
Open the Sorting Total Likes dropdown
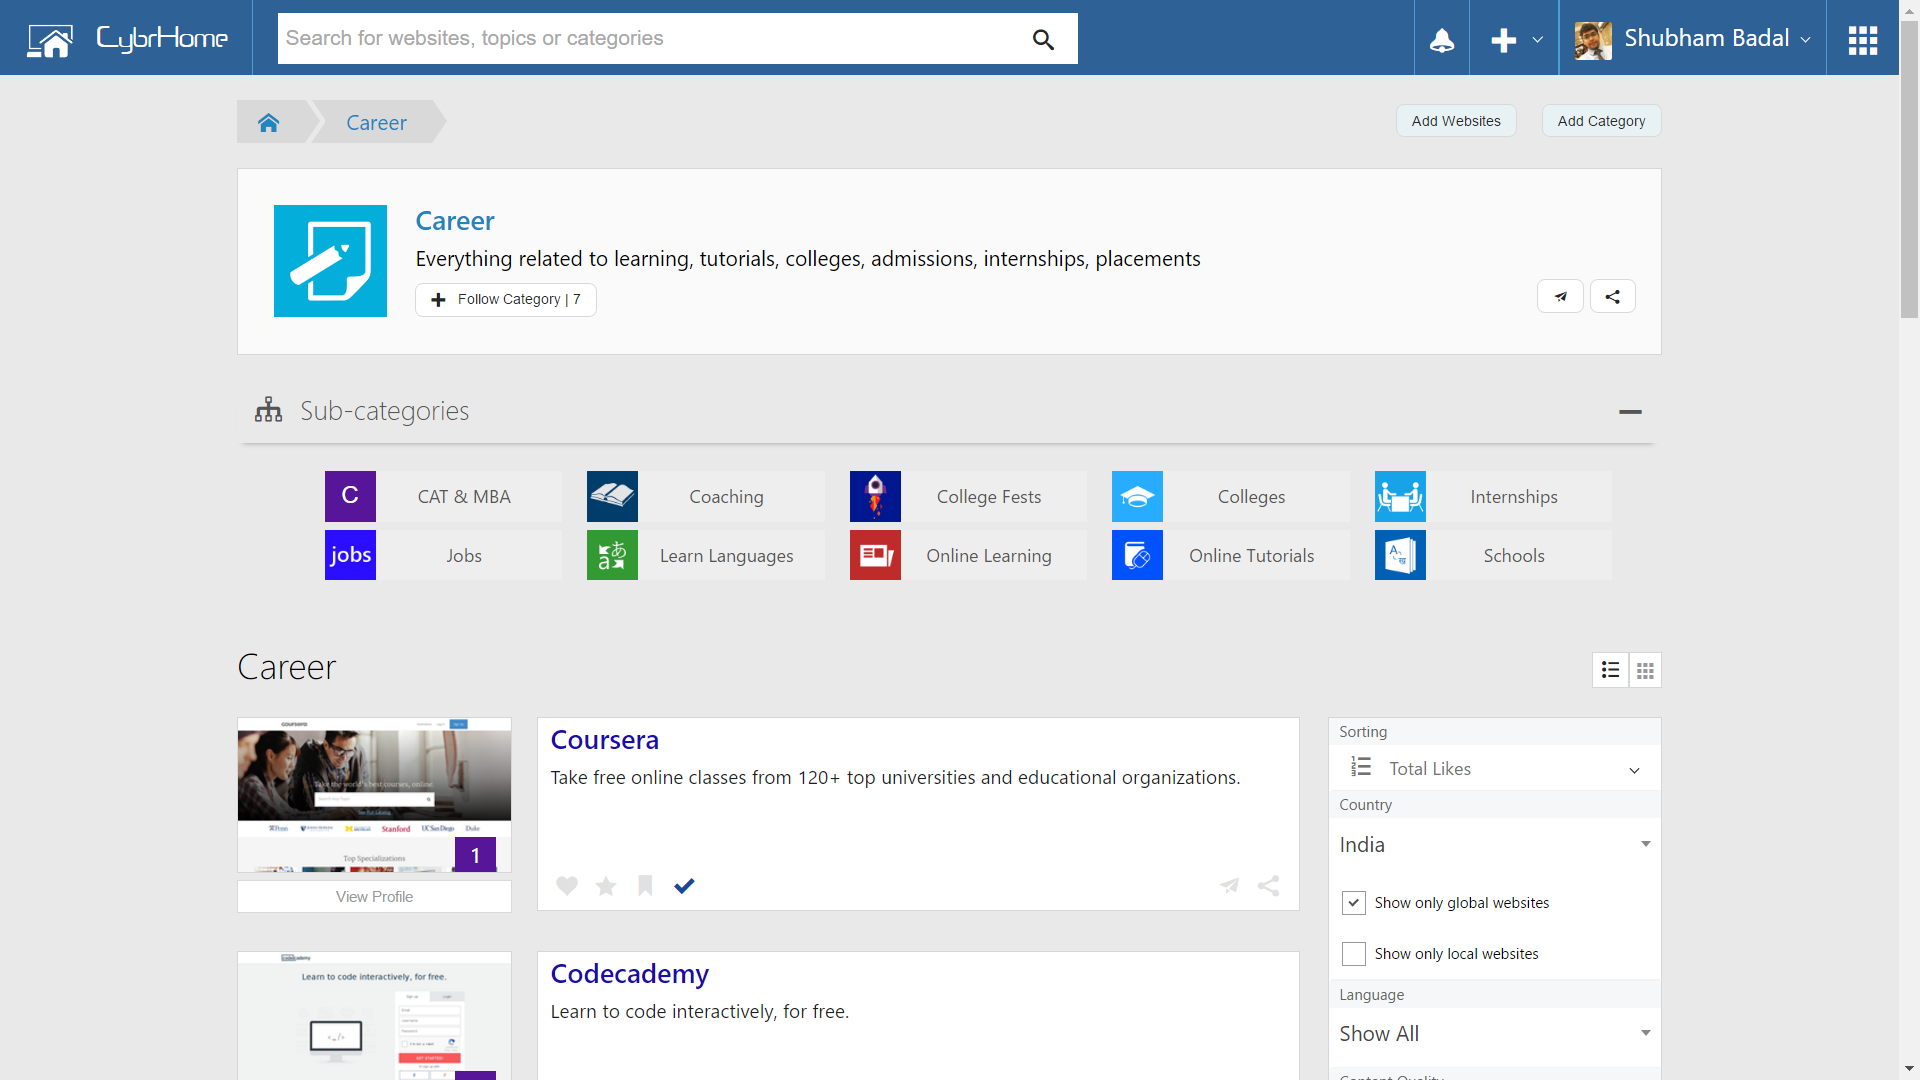(1494, 768)
